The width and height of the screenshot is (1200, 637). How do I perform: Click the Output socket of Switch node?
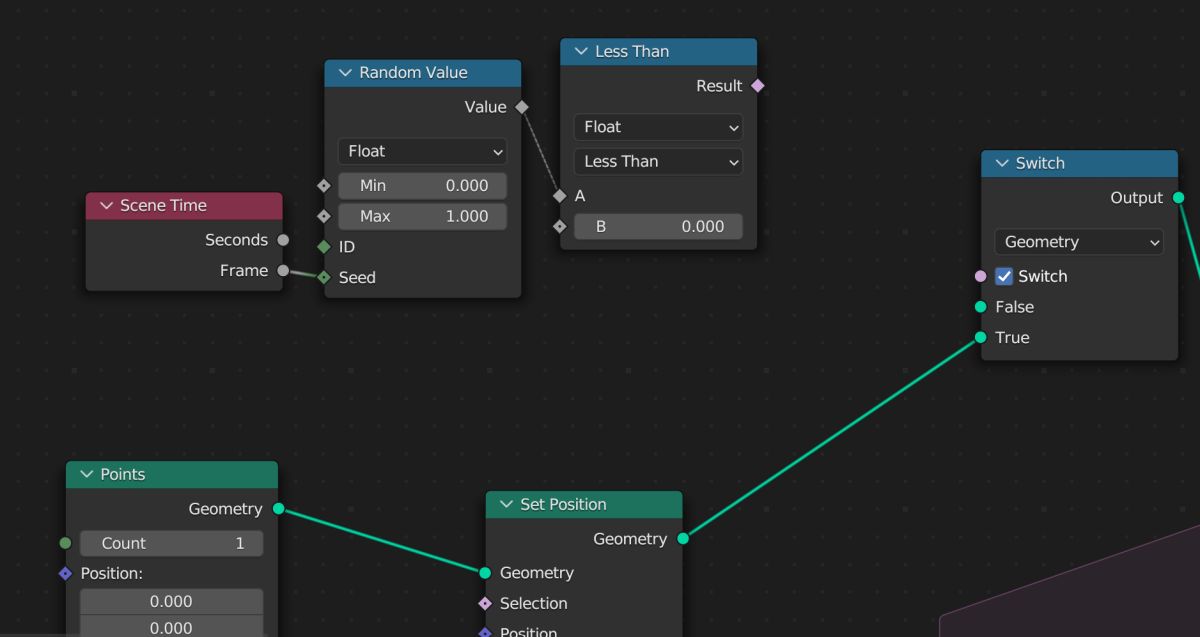point(1179,198)
